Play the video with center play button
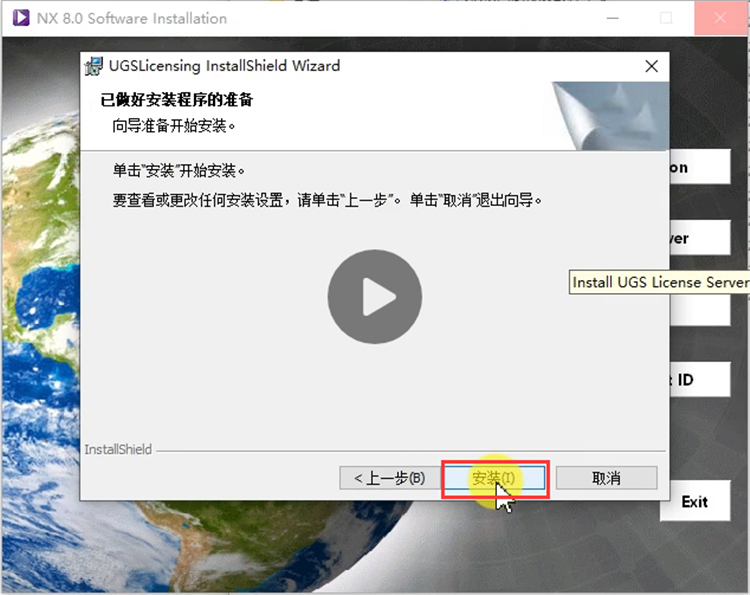 point(375,297)
